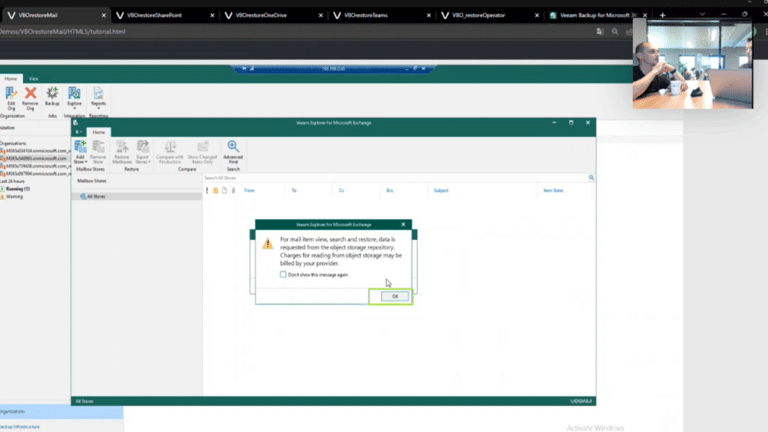
Task: Select the first M365 organization in the list
Action: pyautogui.click(x=35, y=151)
